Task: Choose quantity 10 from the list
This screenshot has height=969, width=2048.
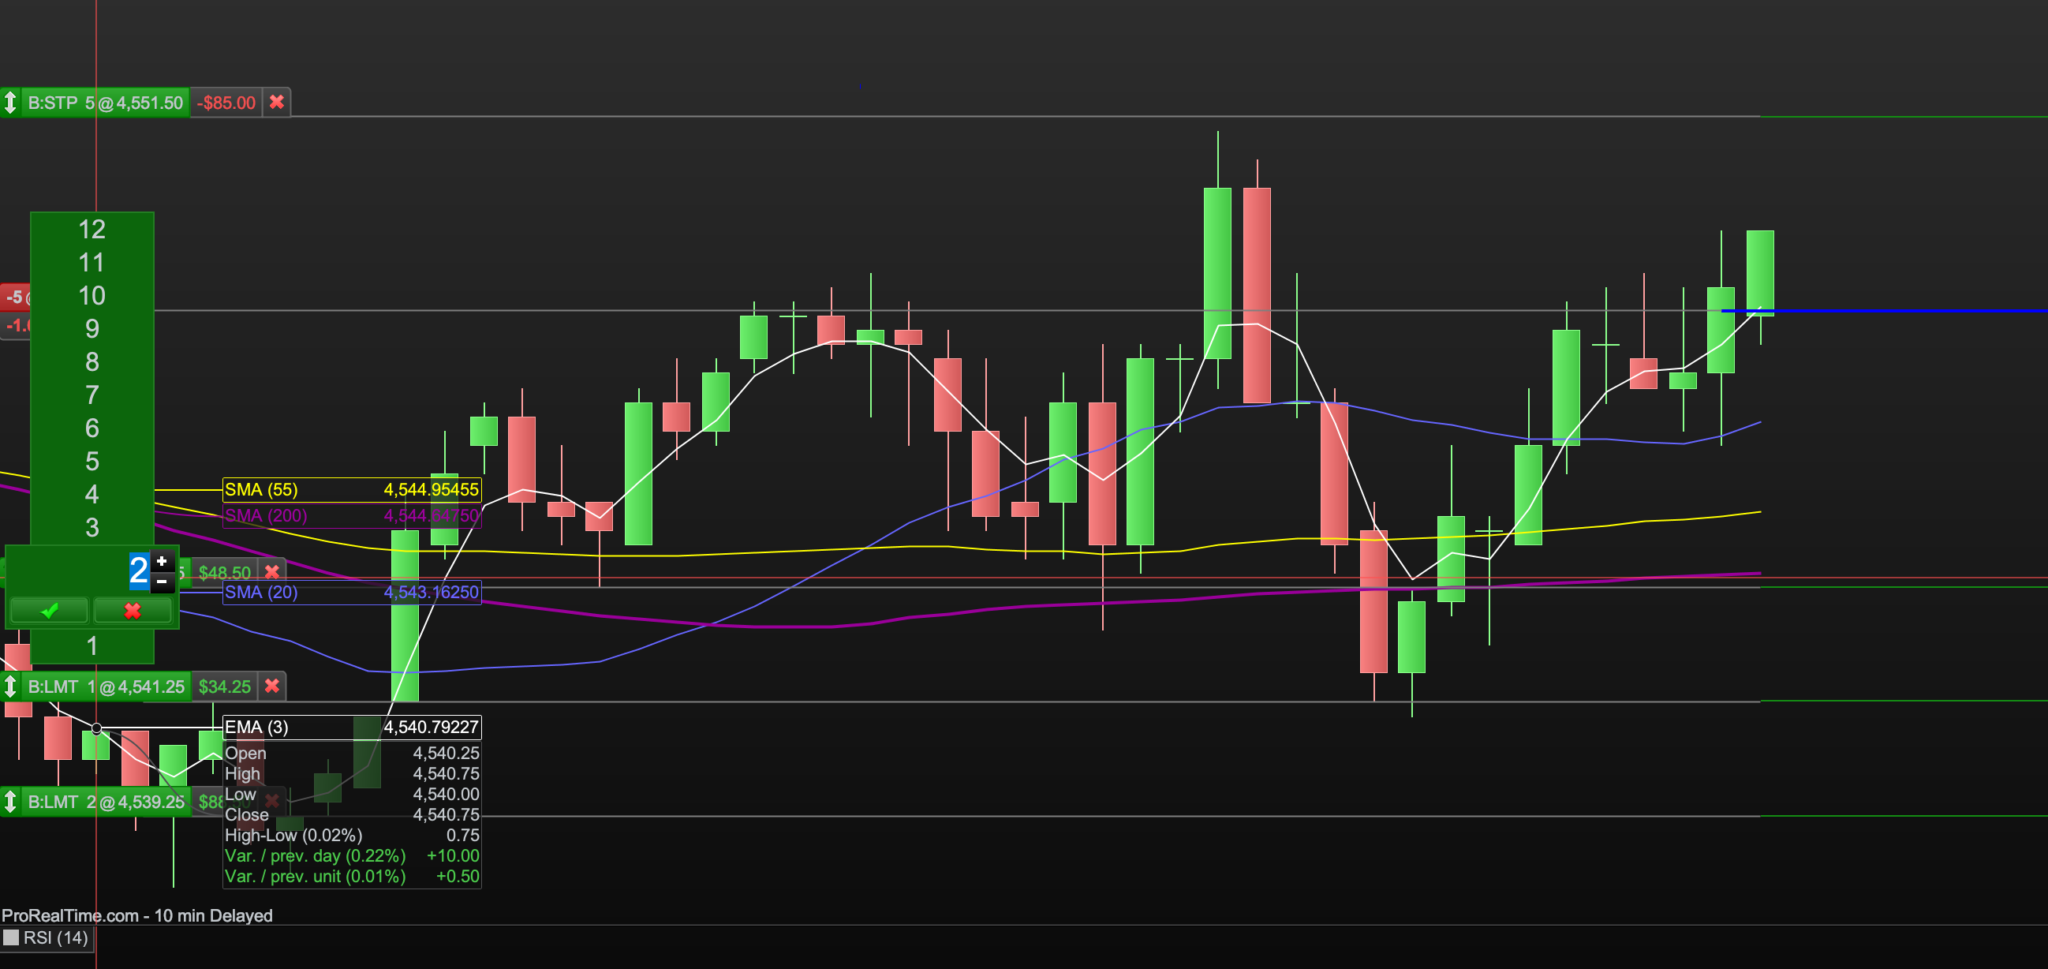Action: pyautogui.click(x=92, y=295)
